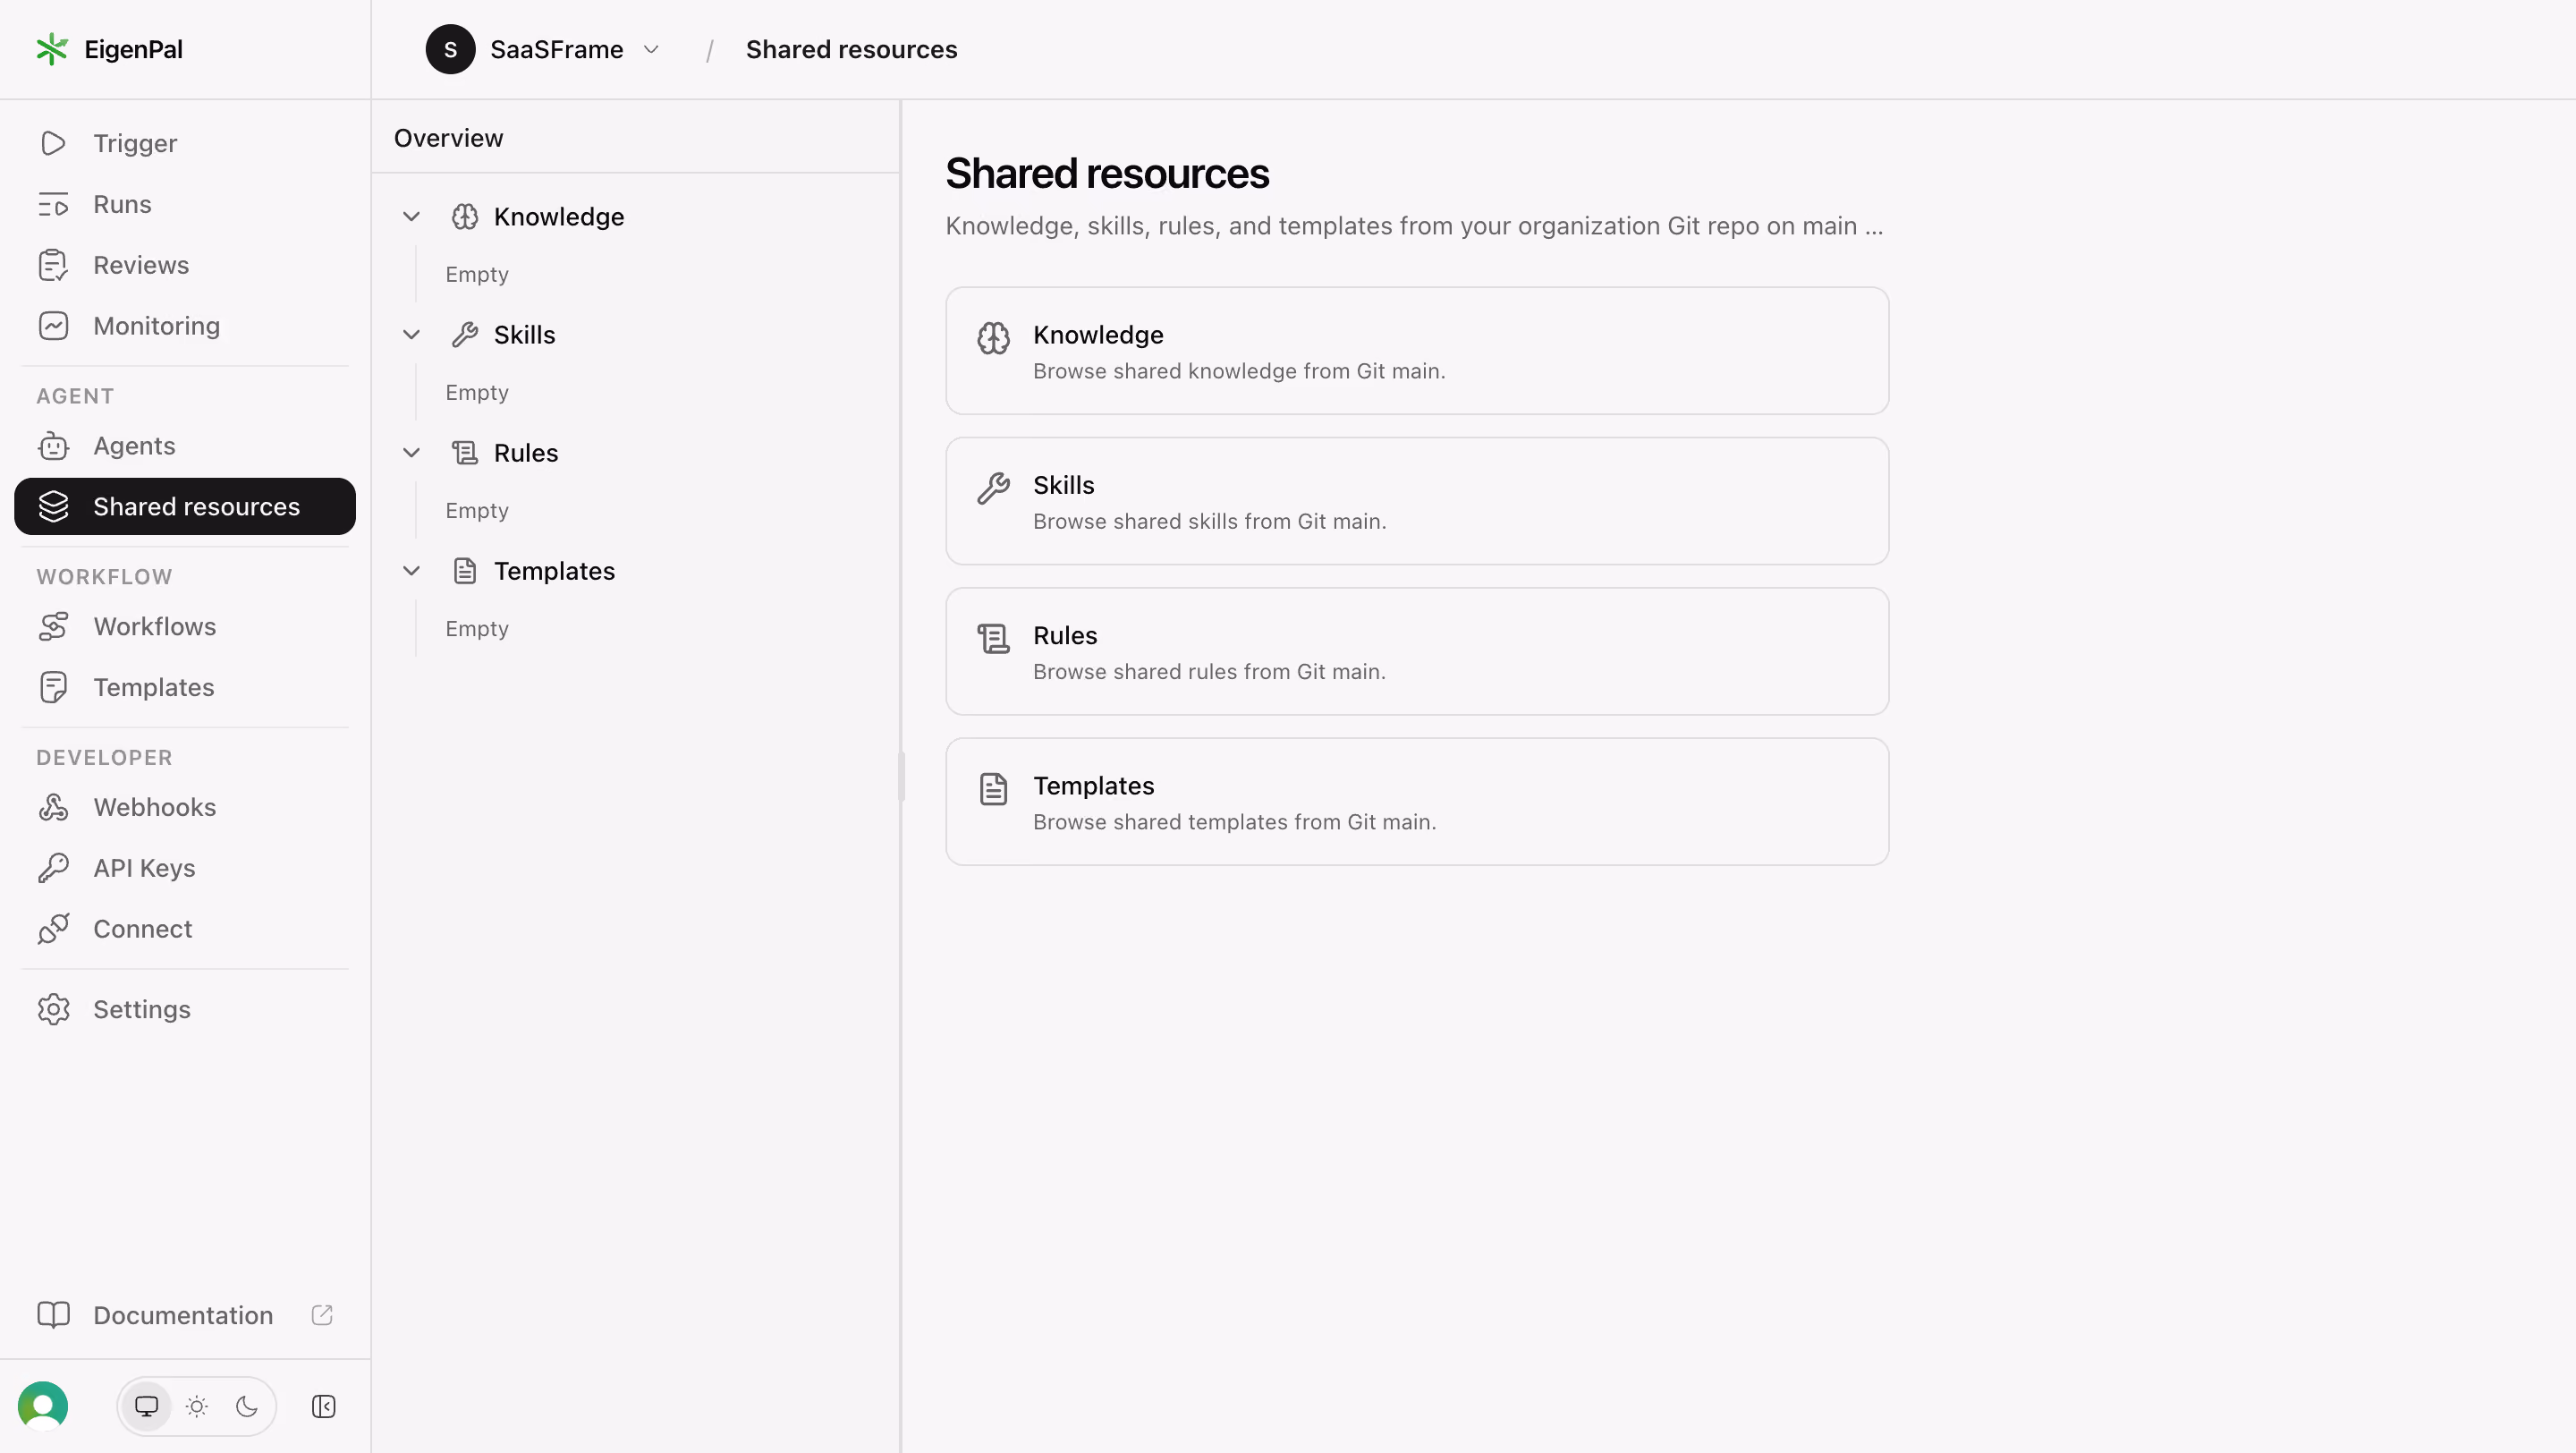Open API Keys page

click(x=185, y=869)
